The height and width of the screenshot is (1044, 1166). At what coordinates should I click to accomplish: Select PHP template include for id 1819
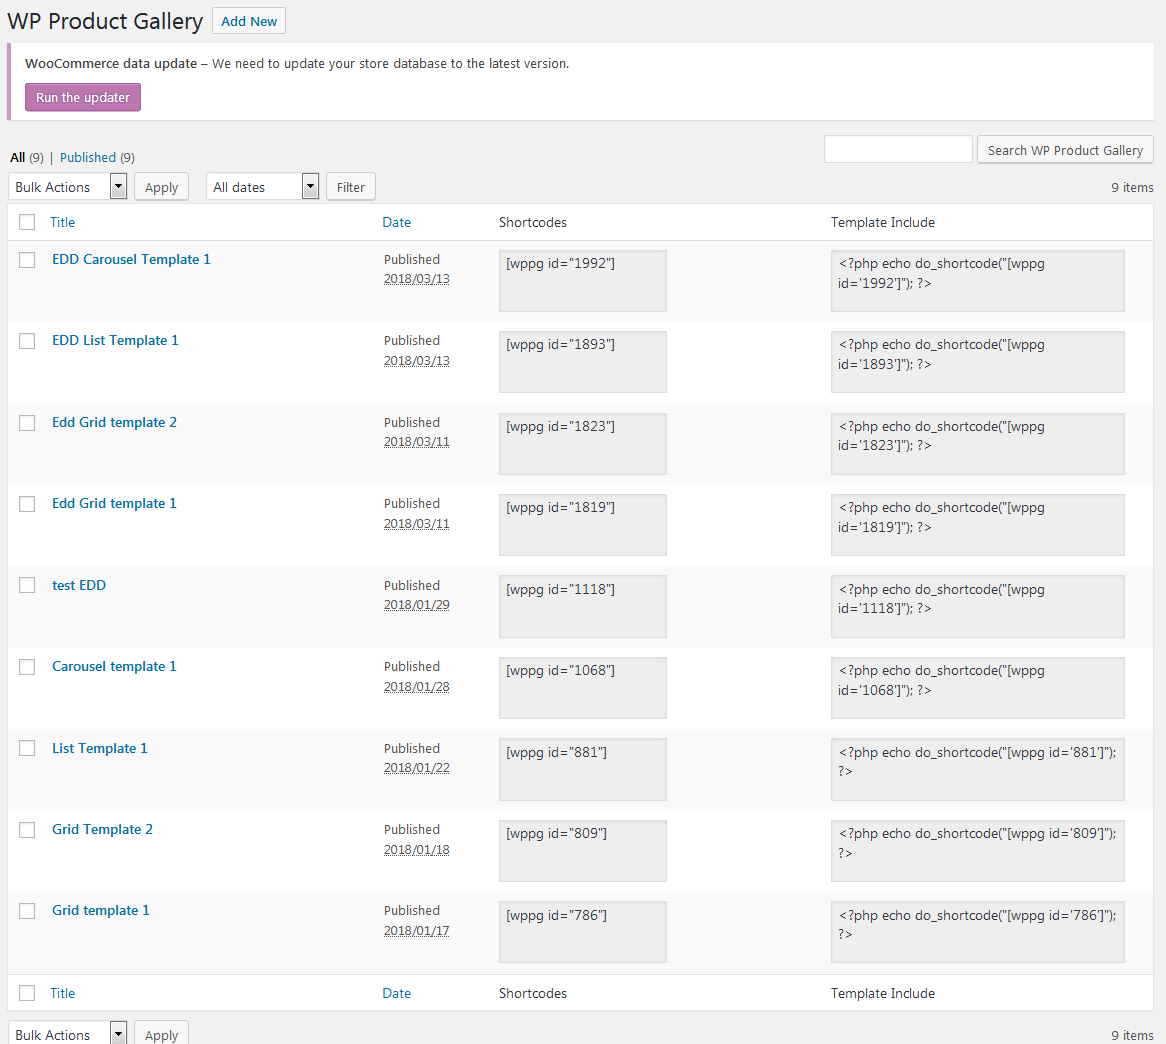click(x=977, y=524)
